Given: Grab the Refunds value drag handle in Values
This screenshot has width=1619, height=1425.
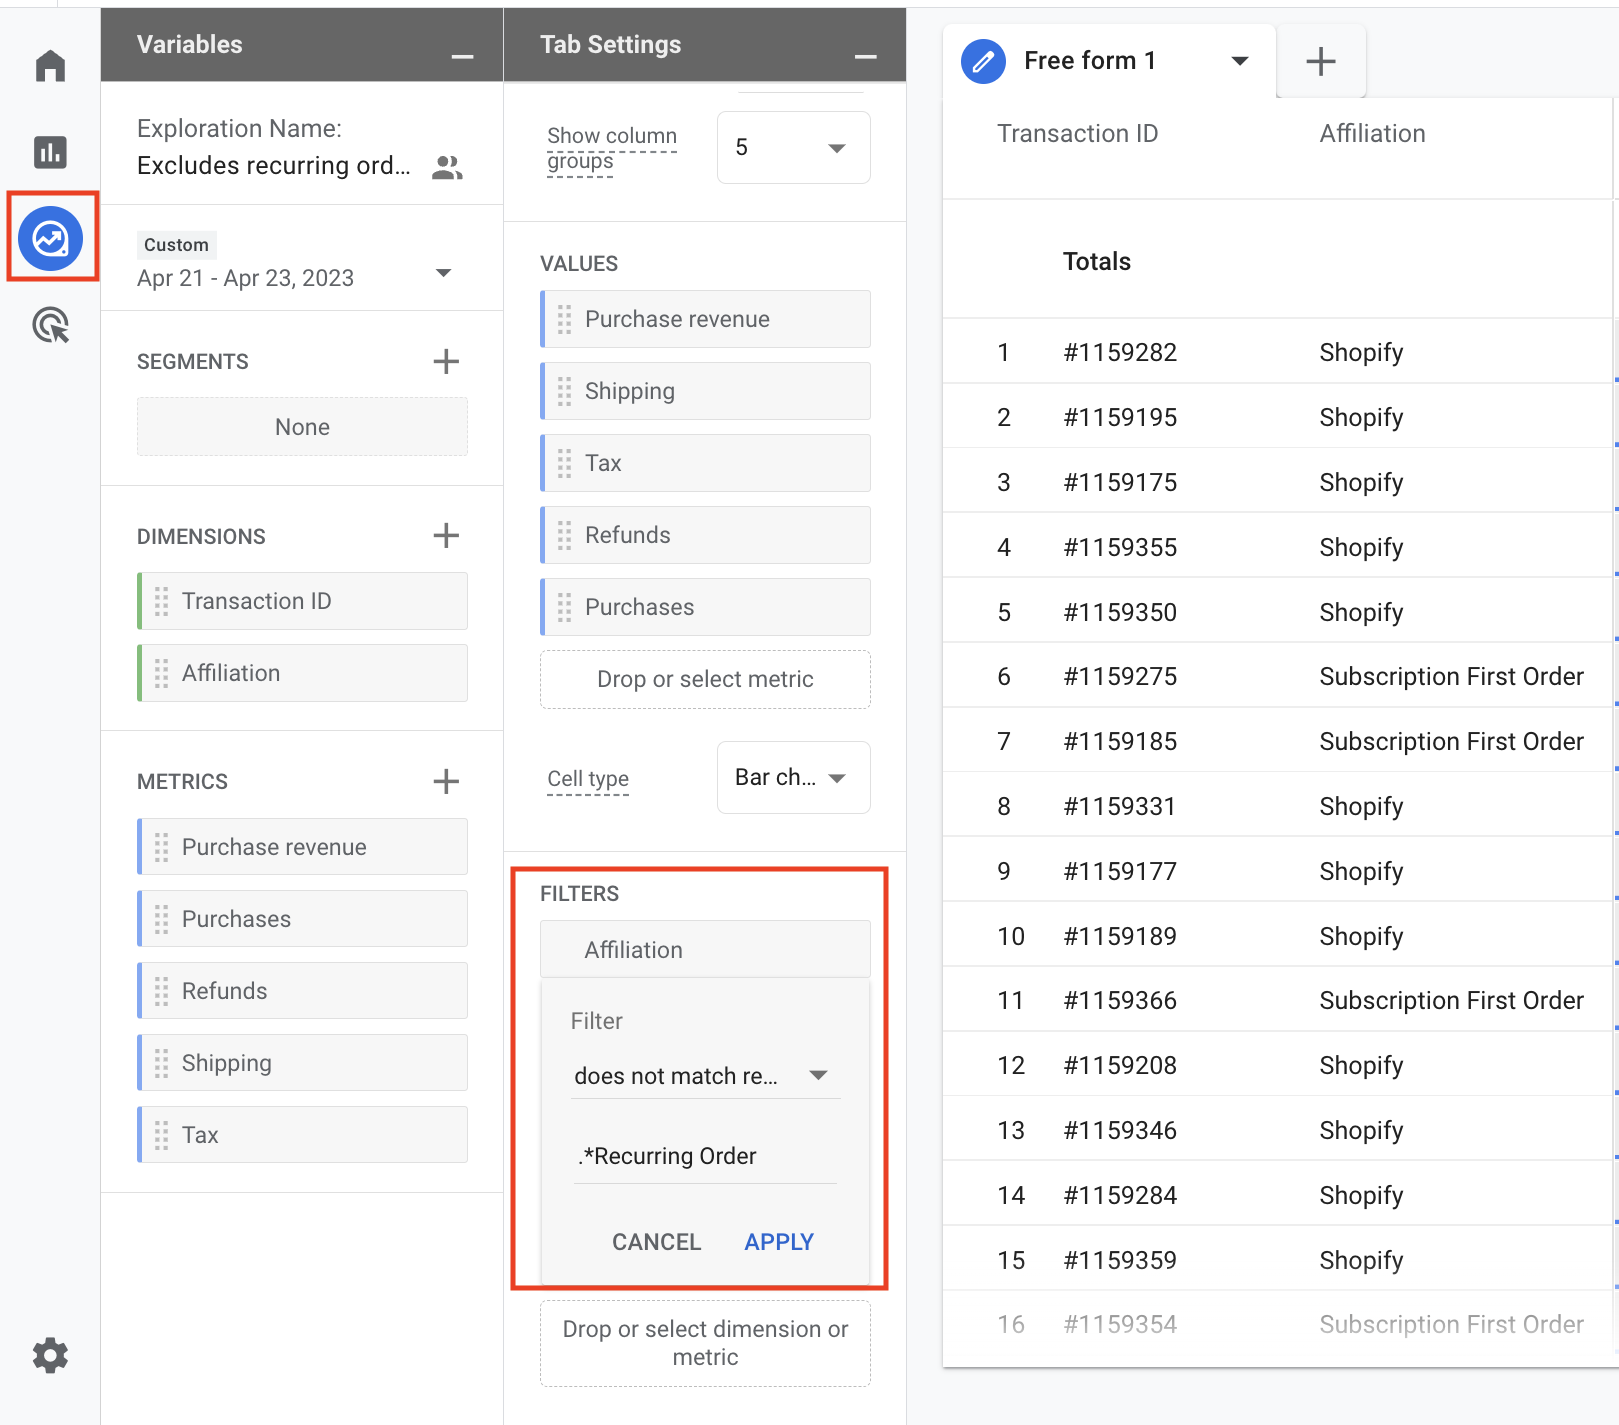Looking at the screenshot, I should click(x=565, y=535).
